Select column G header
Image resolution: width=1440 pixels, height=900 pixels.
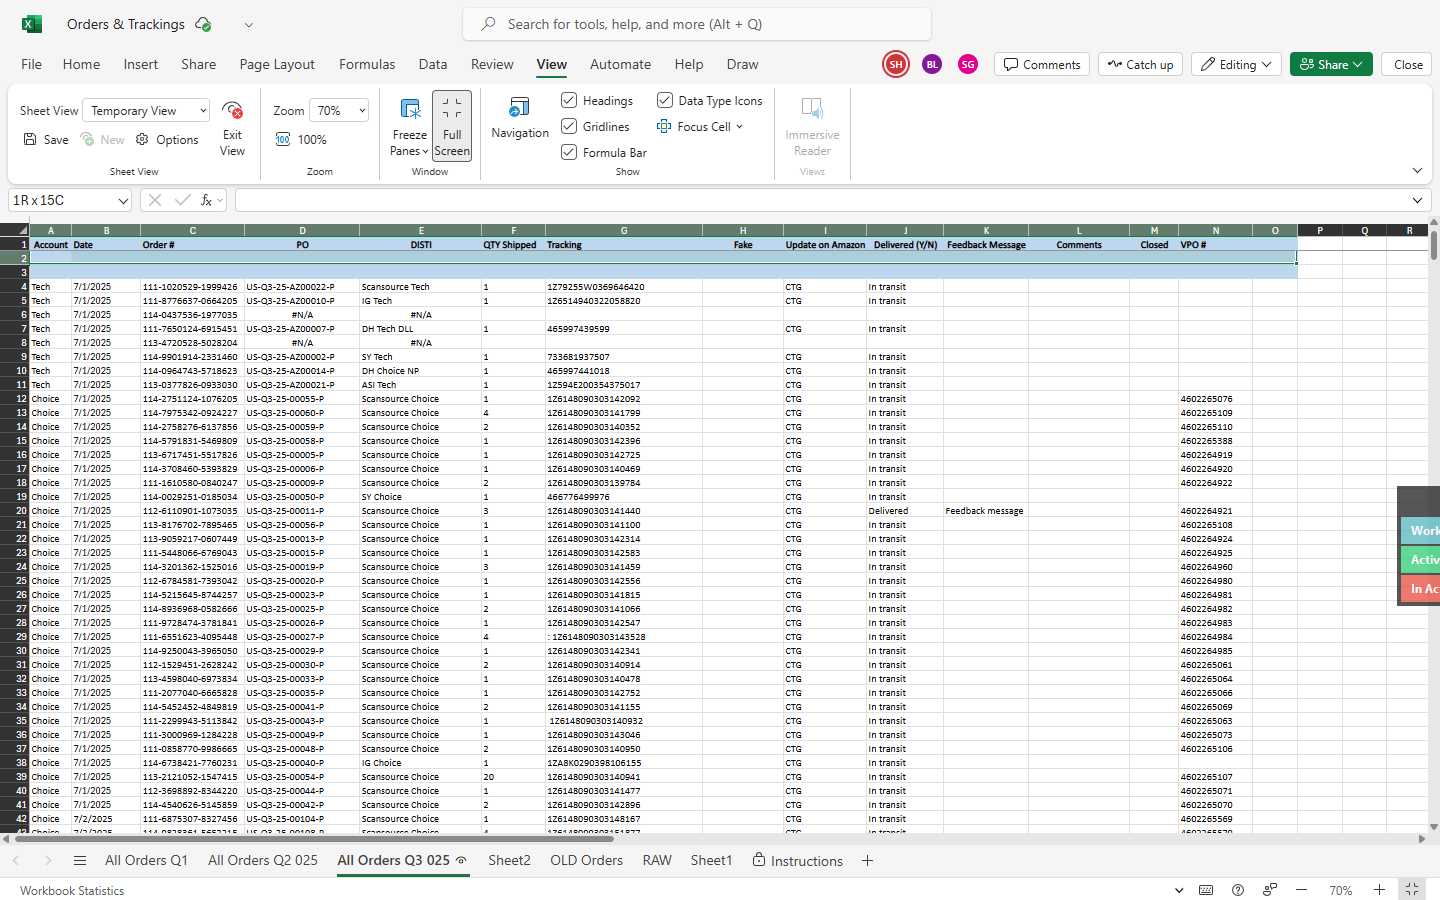point(624,230)
